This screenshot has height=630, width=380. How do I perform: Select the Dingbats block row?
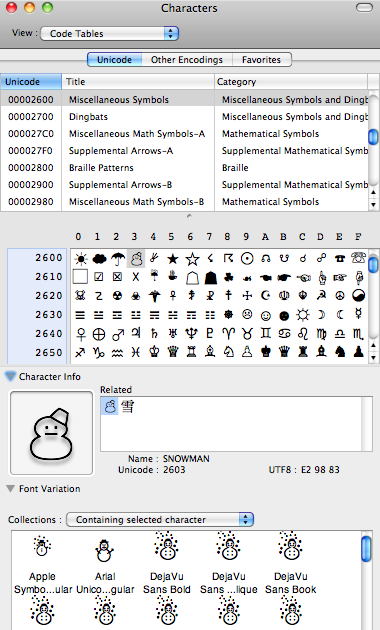click(184, 117)
